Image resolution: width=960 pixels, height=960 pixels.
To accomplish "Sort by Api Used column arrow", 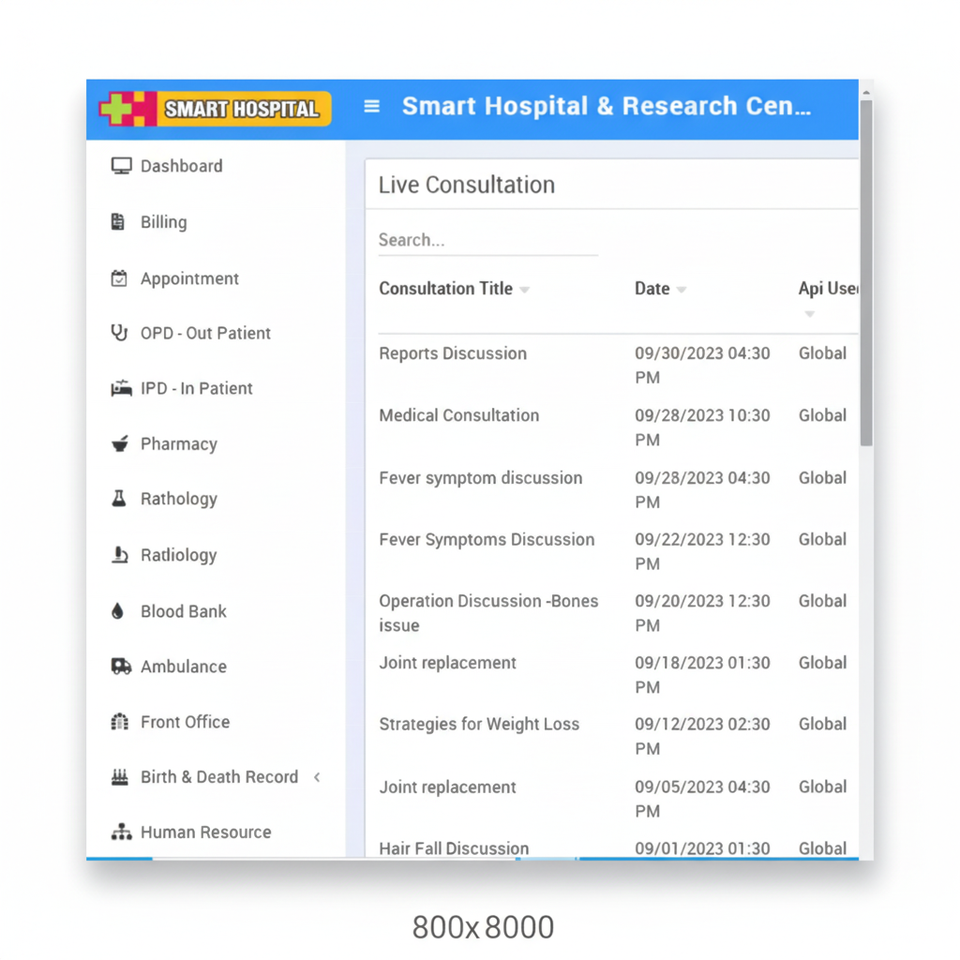I will pyautogui.click(x=809, y=314).
